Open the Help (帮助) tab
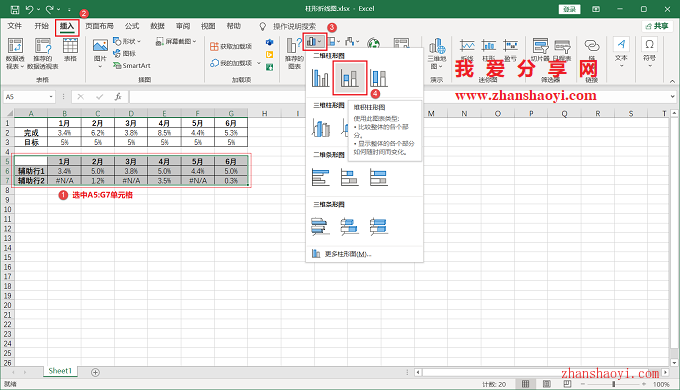This screenshot has height=390, width=680. pos(234,26)
